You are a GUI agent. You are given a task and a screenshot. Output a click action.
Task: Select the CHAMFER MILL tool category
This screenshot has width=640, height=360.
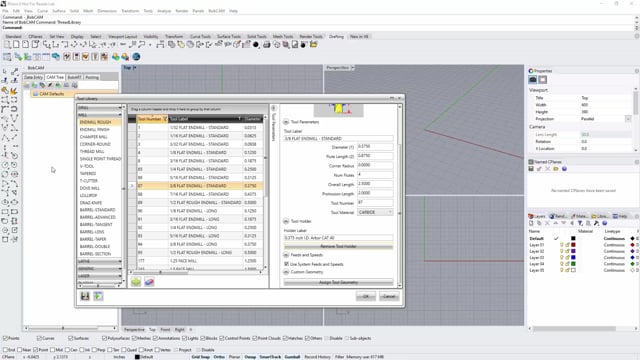pyautogui.click(x=94, y=137)
